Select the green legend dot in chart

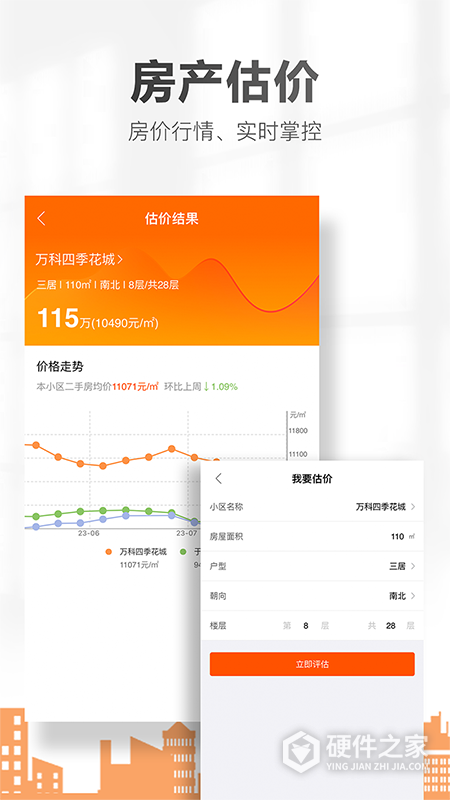tap(183, 552)
